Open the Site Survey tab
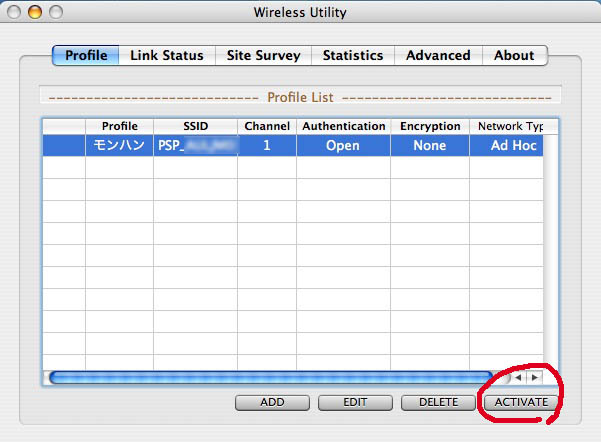The height and width of the screenshot is (442, 601). pos(263,56)
